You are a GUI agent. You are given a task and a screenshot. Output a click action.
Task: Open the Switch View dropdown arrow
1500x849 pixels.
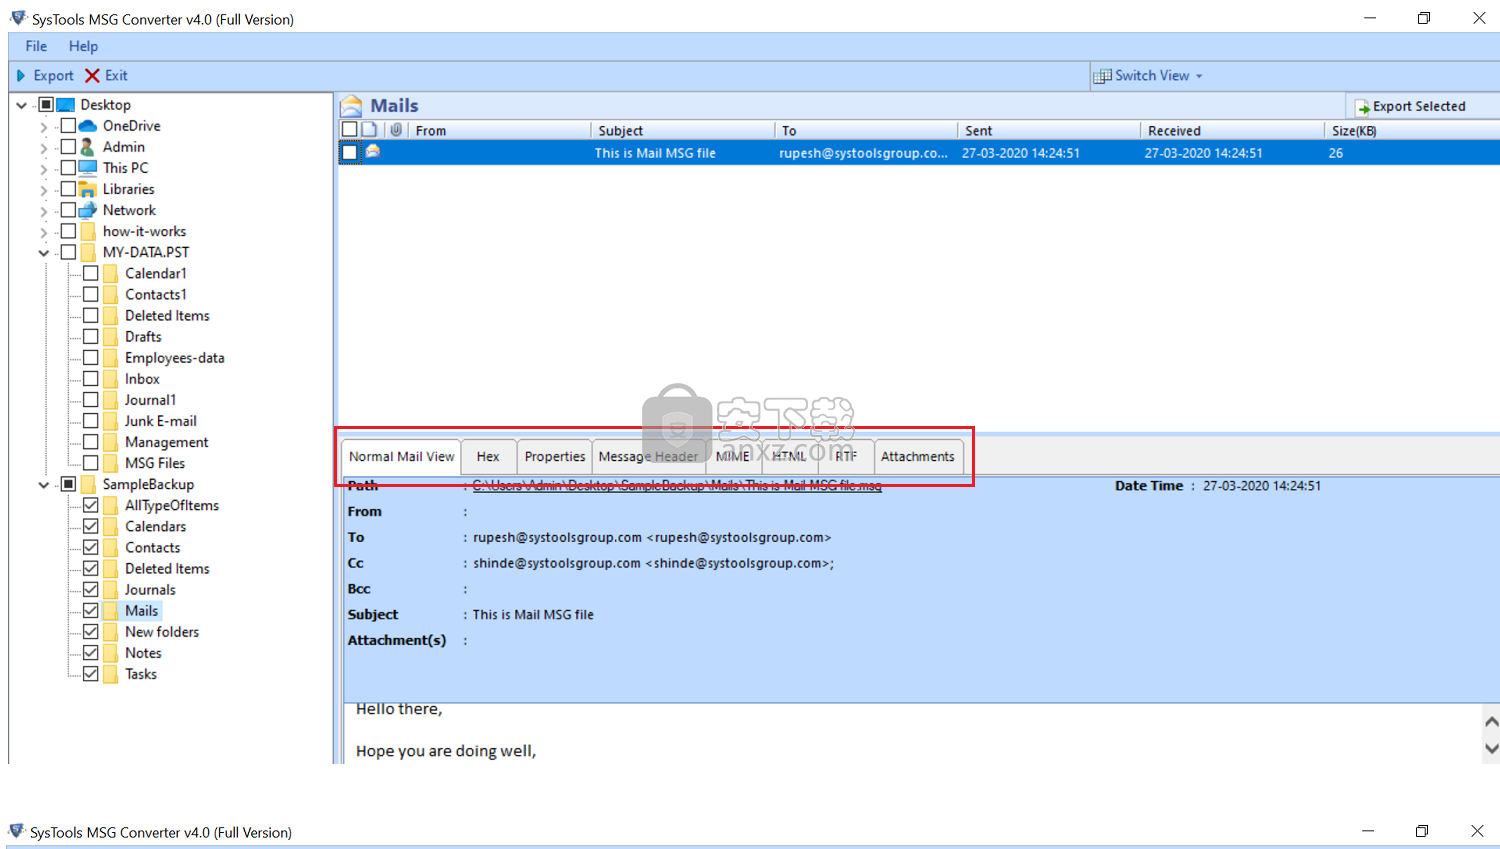[x=1199, y=76]
